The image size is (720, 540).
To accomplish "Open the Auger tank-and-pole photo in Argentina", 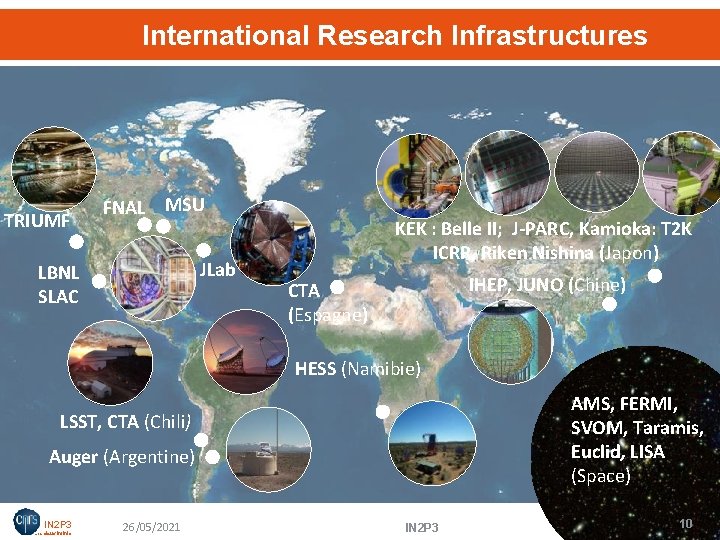I will [x=269, y=449].
